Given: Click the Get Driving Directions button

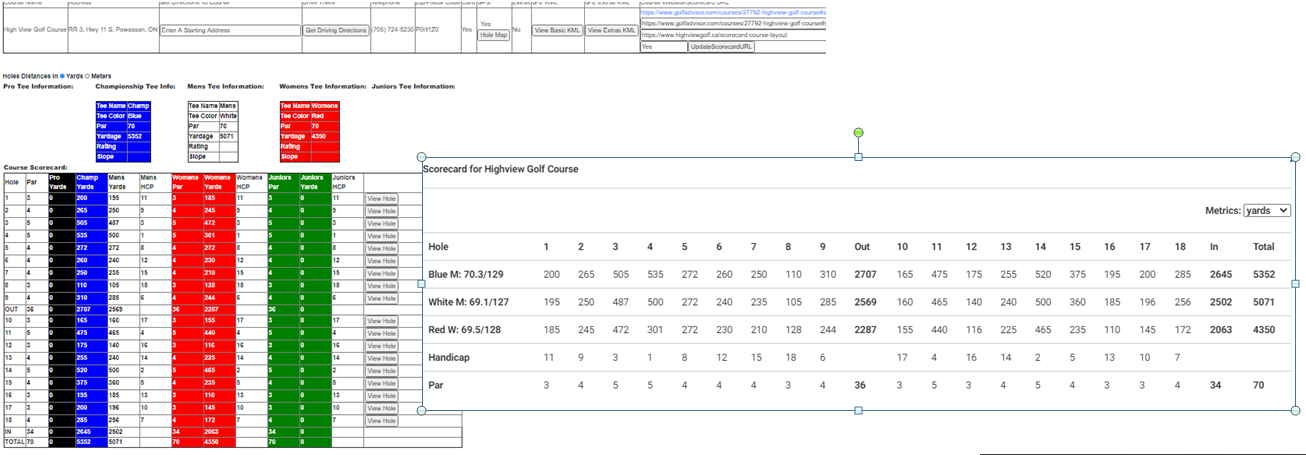Looking at the screenshot, I should tap(336, 30).
